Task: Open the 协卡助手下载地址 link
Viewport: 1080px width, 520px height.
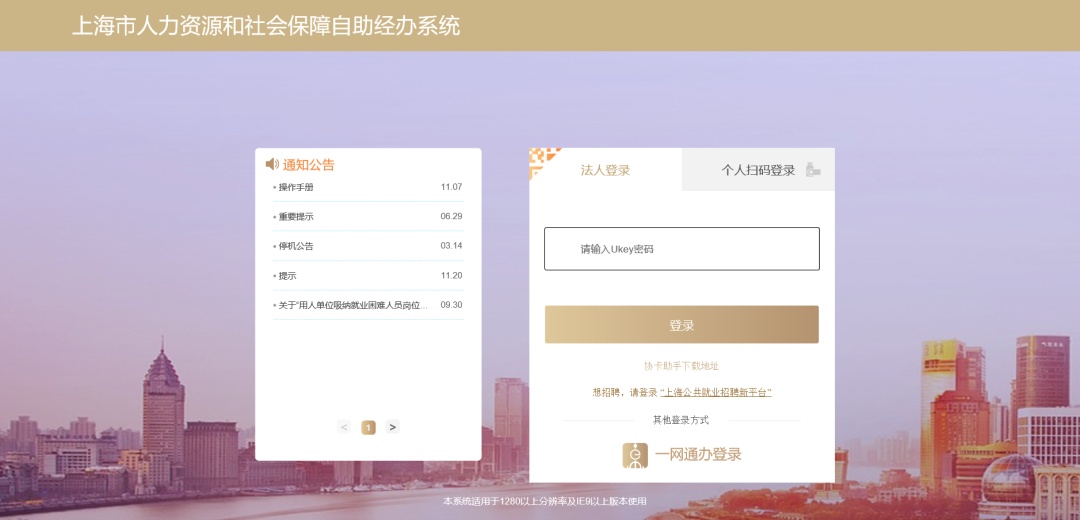Action: click(681, 366)
